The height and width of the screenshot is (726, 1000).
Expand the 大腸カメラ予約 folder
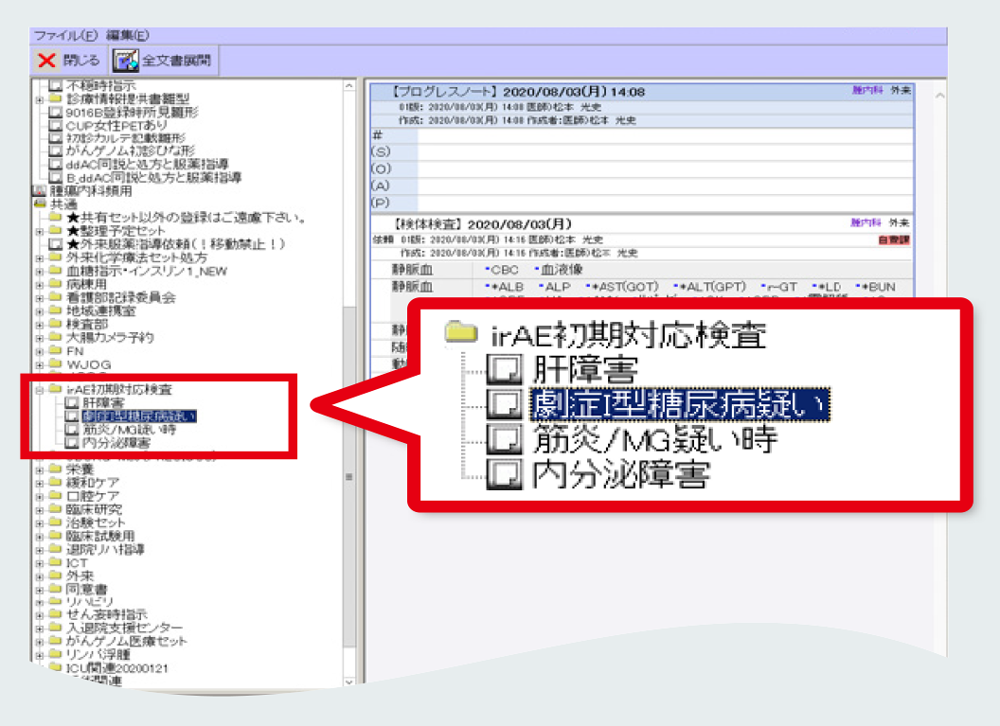[40, 338]
